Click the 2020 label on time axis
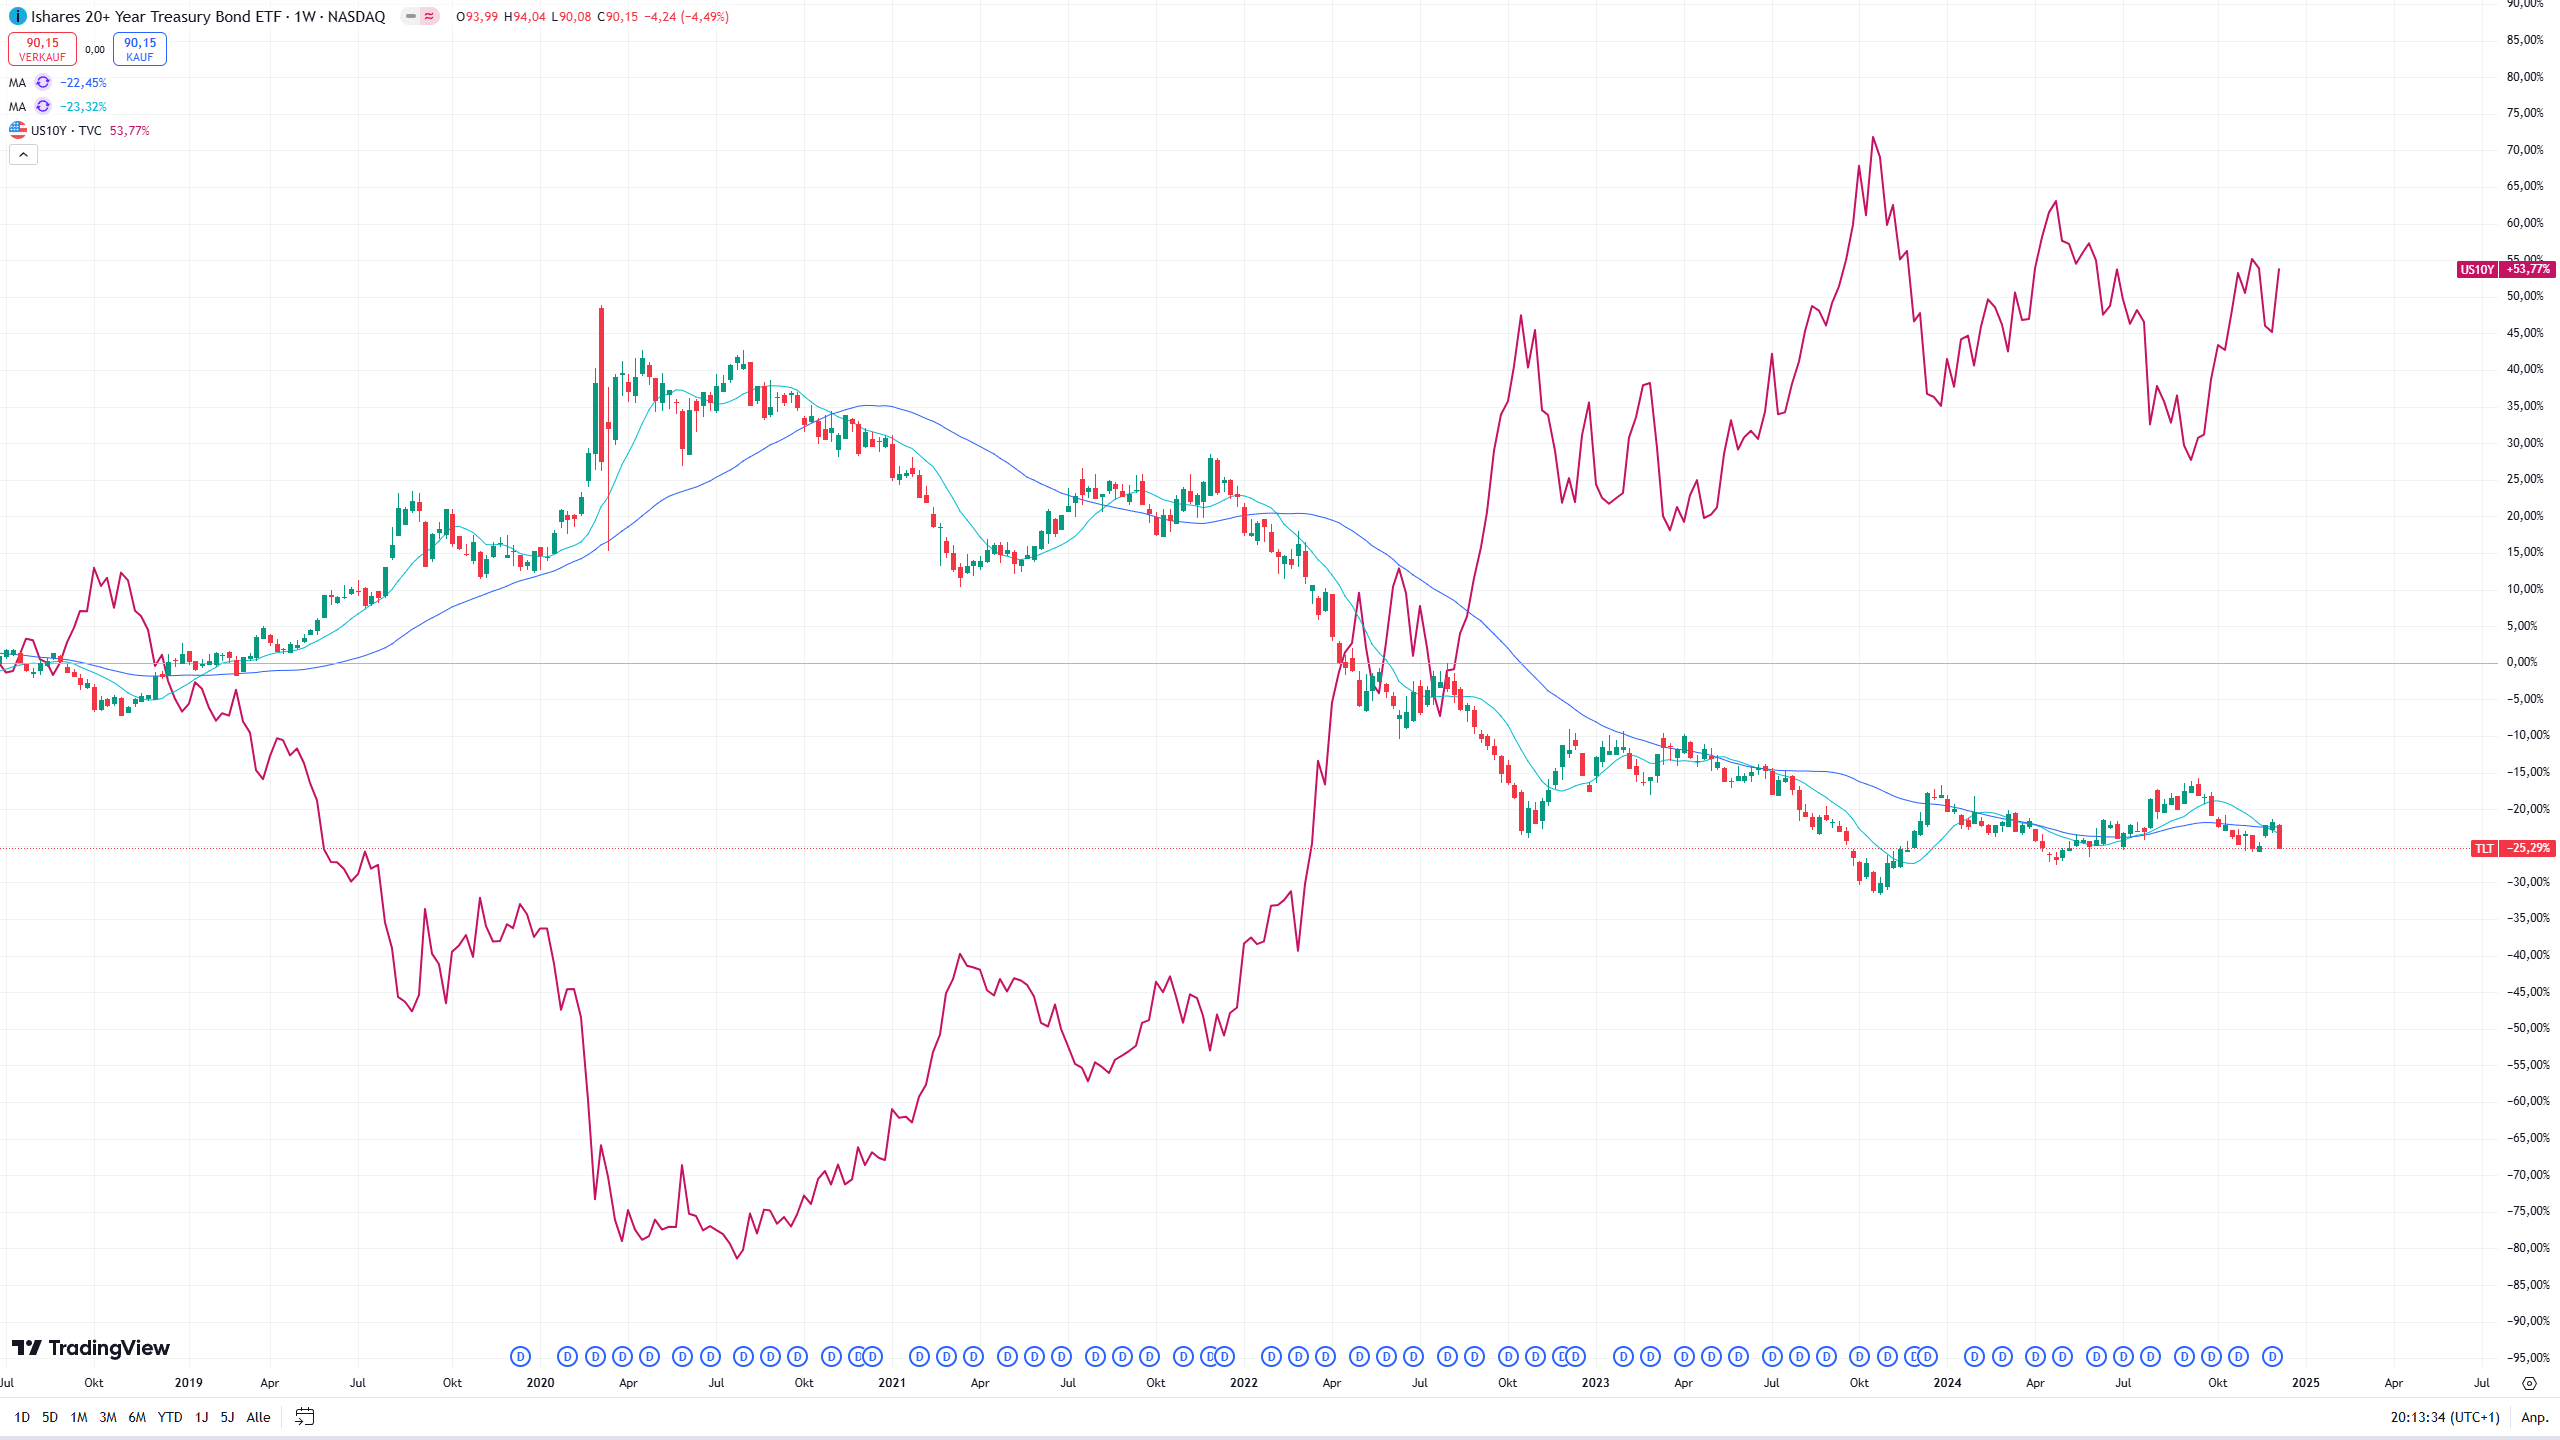The image size is (2560, 1440). point(540,1383)
